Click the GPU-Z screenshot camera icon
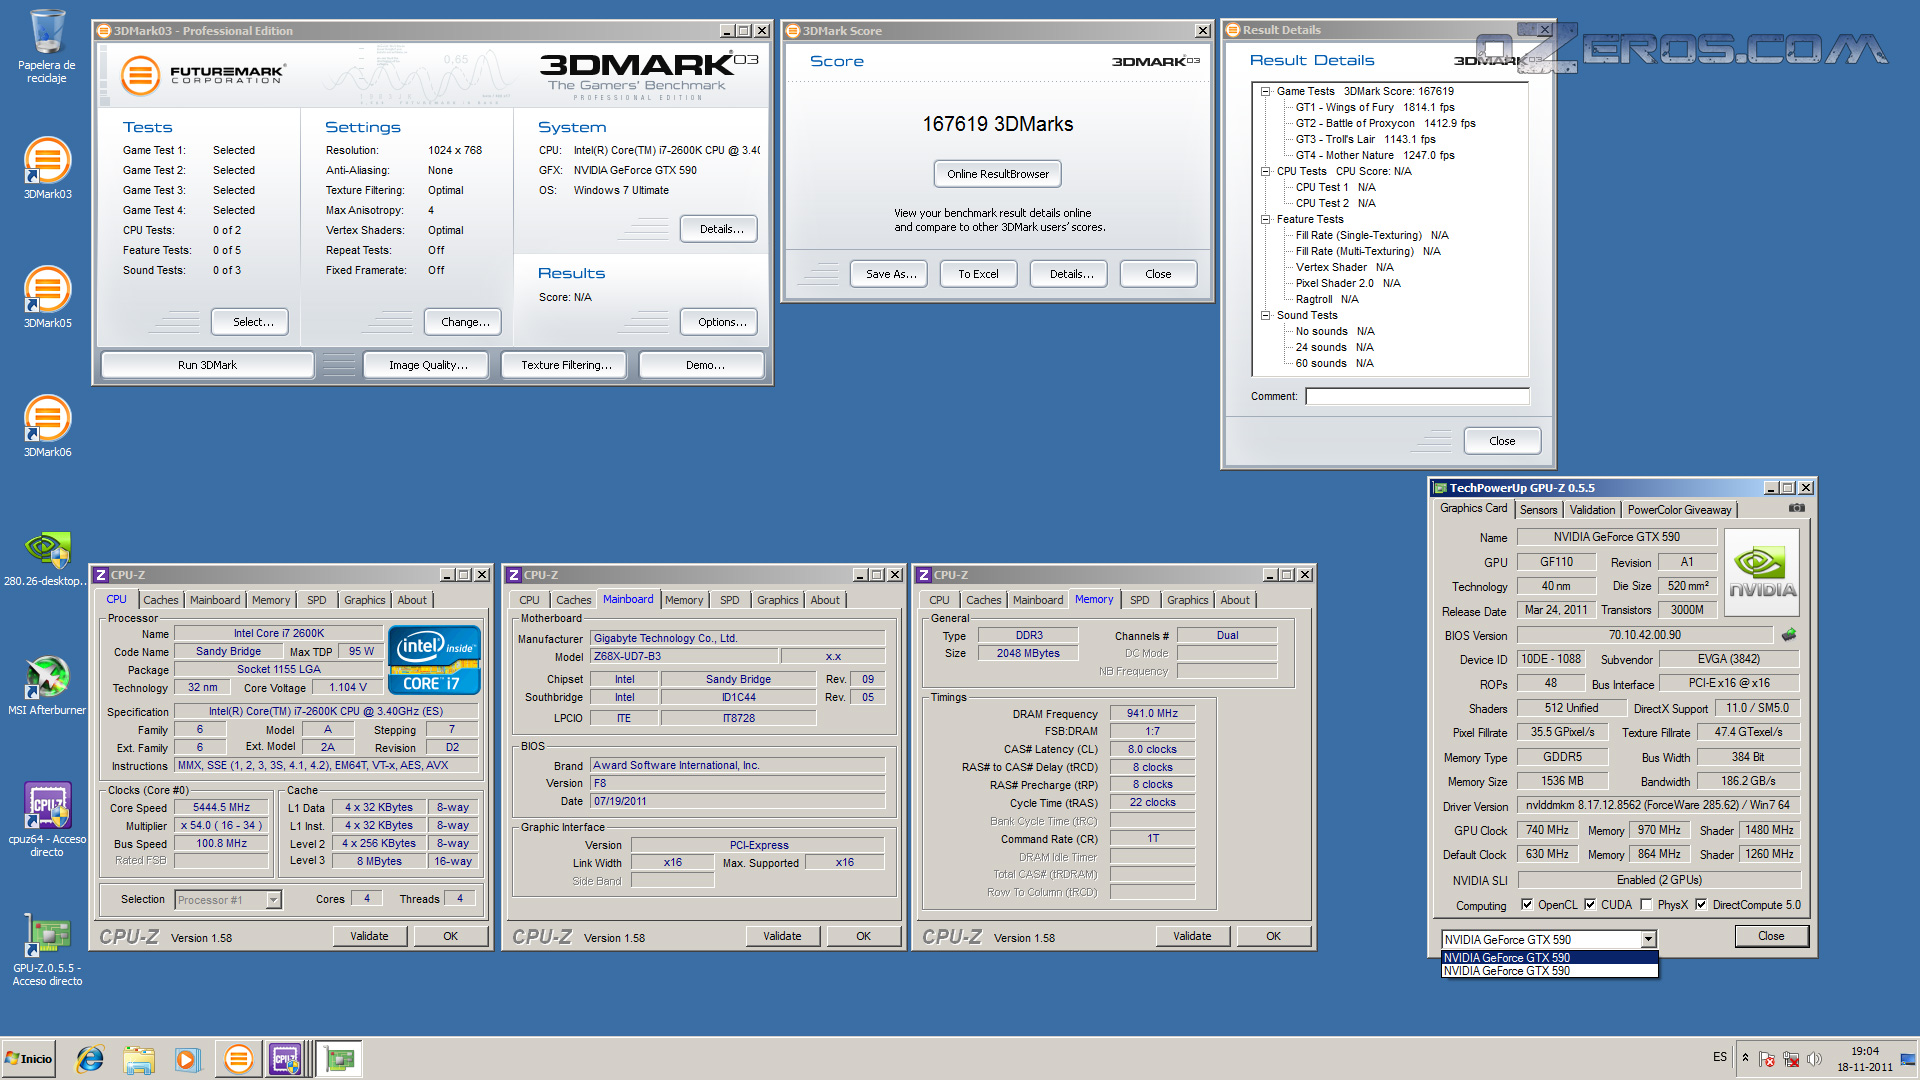The image size is (1920, 1080). [1796, 508]
